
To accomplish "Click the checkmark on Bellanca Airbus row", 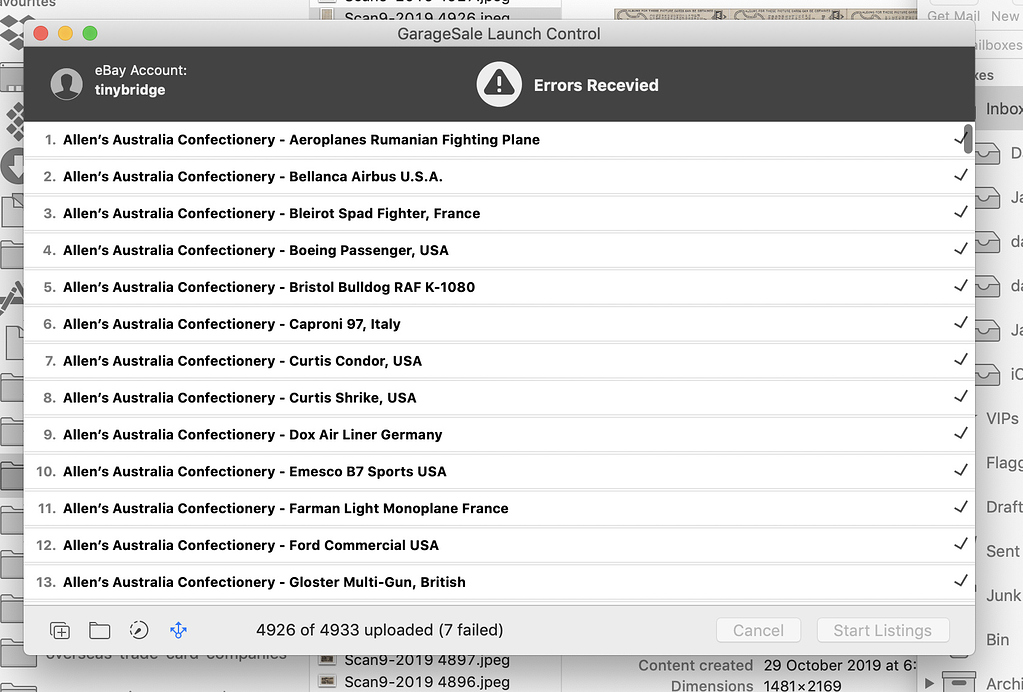I will pos(960,175).
